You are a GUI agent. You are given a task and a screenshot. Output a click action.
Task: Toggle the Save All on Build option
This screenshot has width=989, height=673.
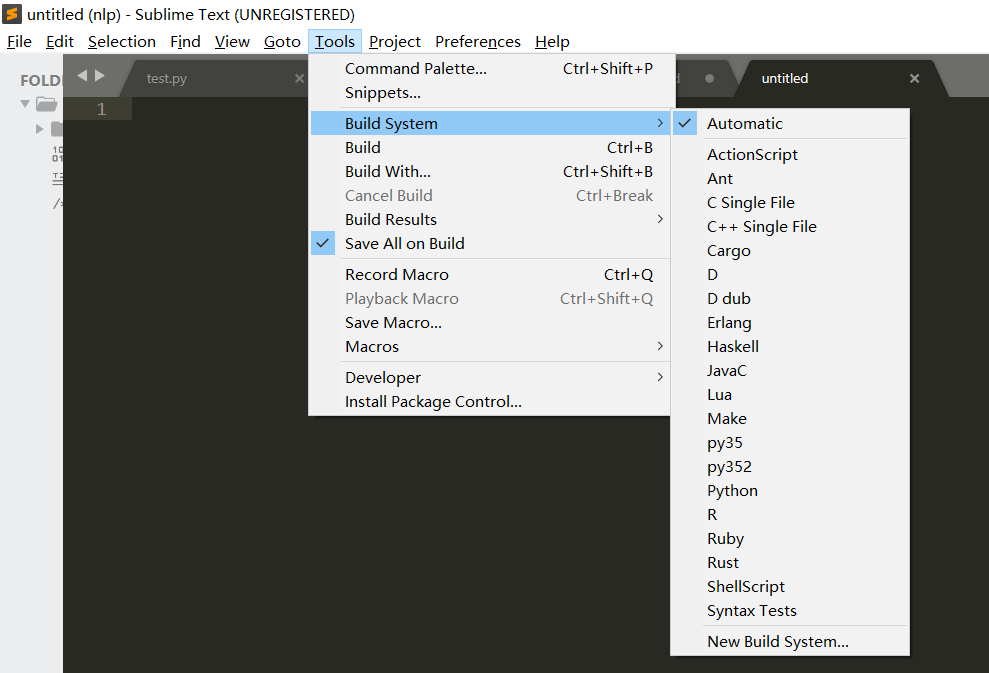[404, 243]
